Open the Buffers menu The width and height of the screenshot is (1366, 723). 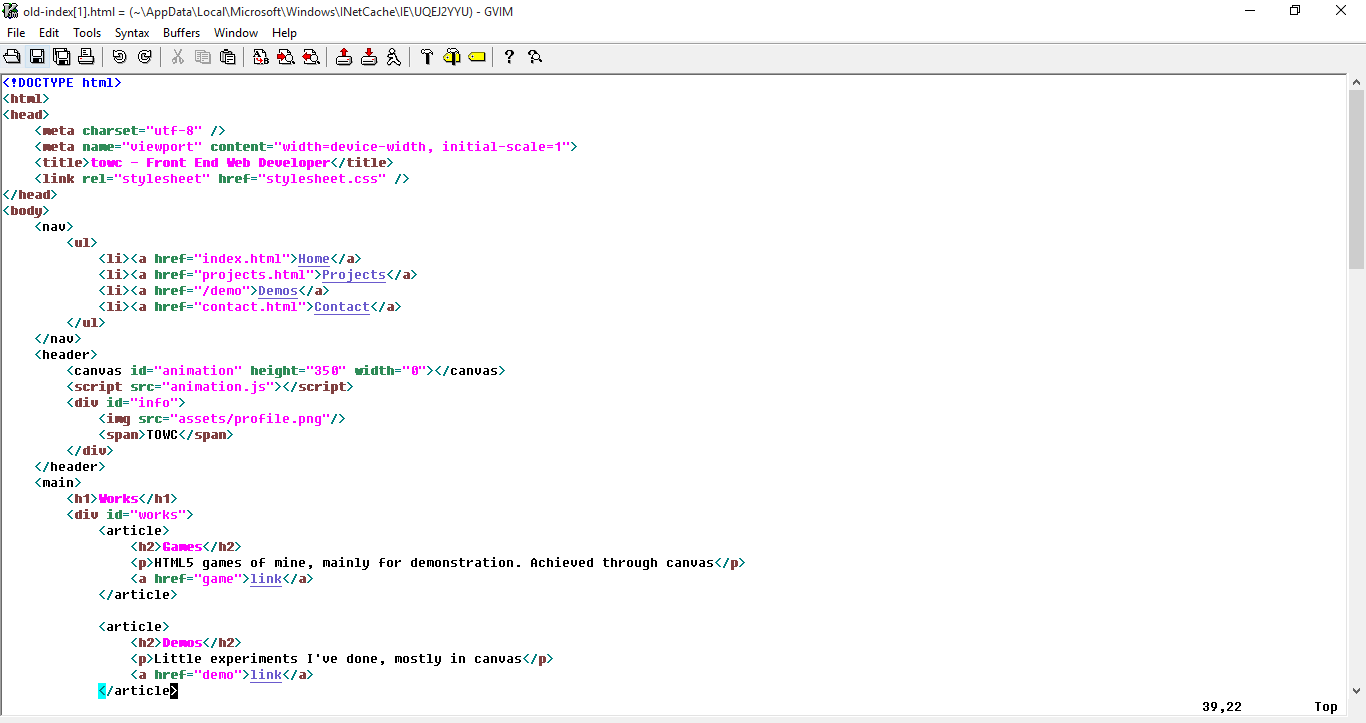click(x=181, y=33)
